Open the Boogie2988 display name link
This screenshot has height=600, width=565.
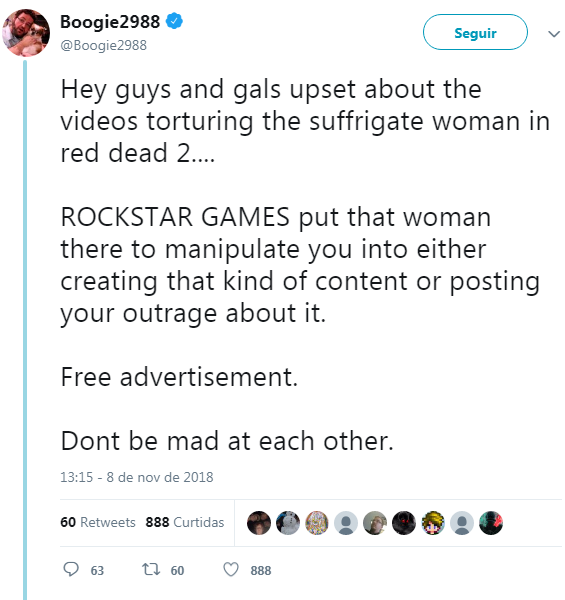(110, 21)
